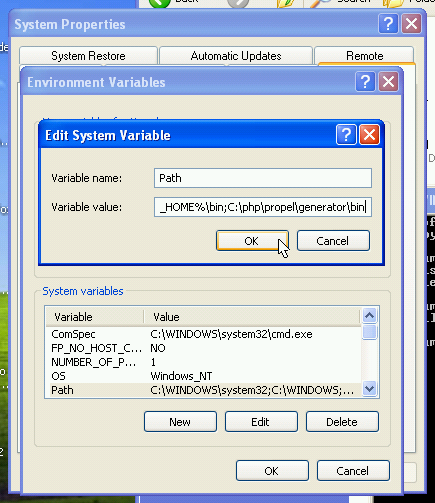This screenshot has width=435, height=503.
Task: Cancel the Edit System Variable dialog
Action: pyautogui.click(x=333, y=240)
